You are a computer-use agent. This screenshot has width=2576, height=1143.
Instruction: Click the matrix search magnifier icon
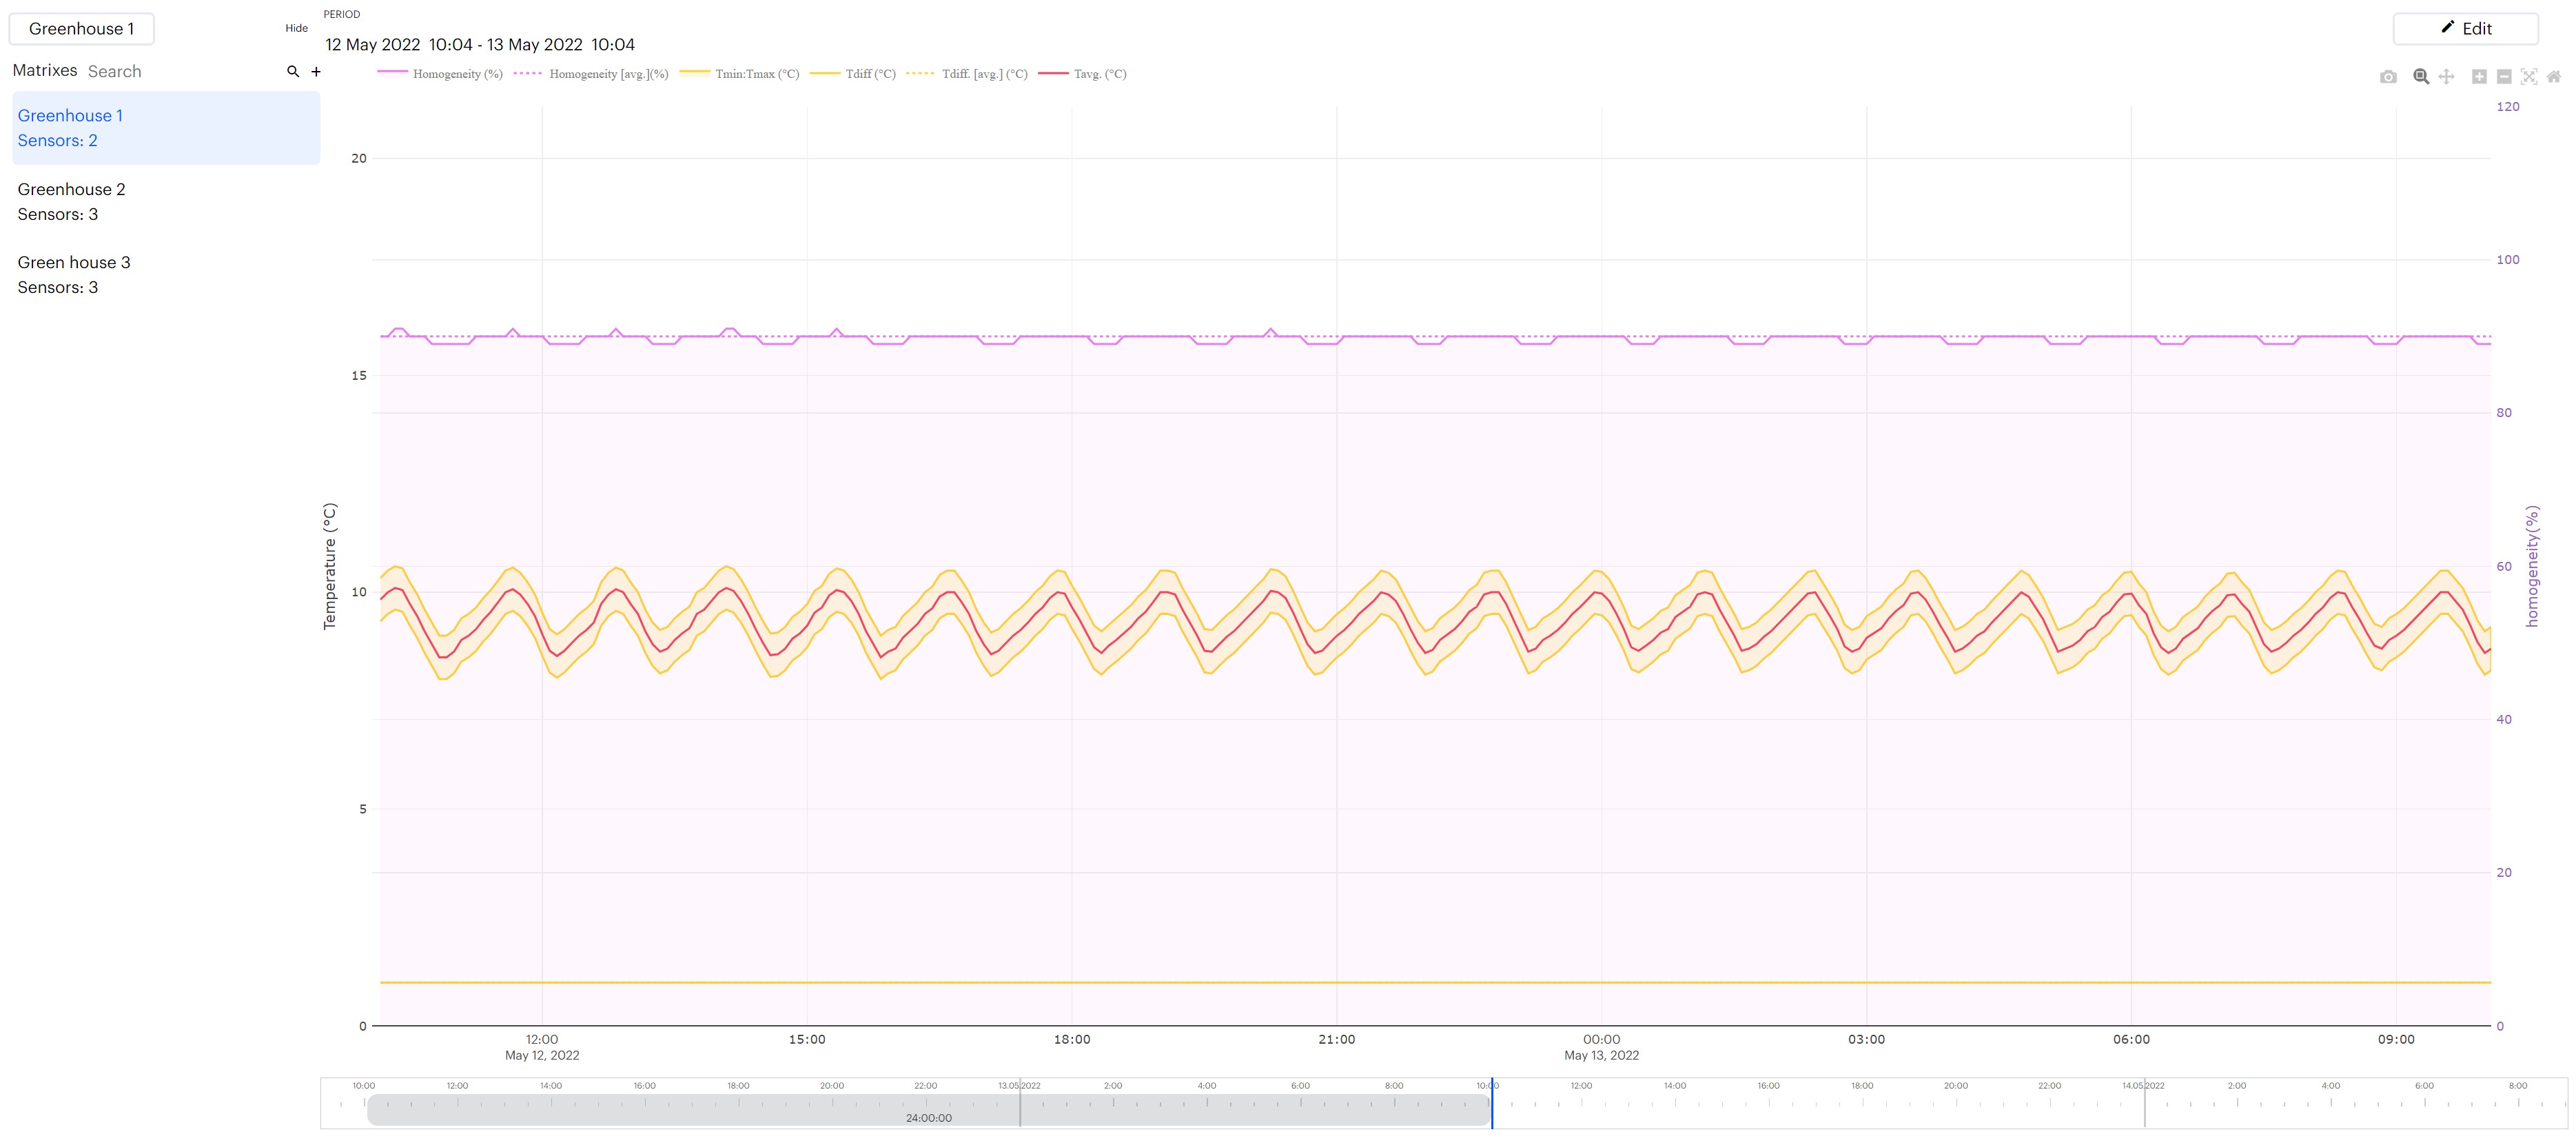pos(293,71)
